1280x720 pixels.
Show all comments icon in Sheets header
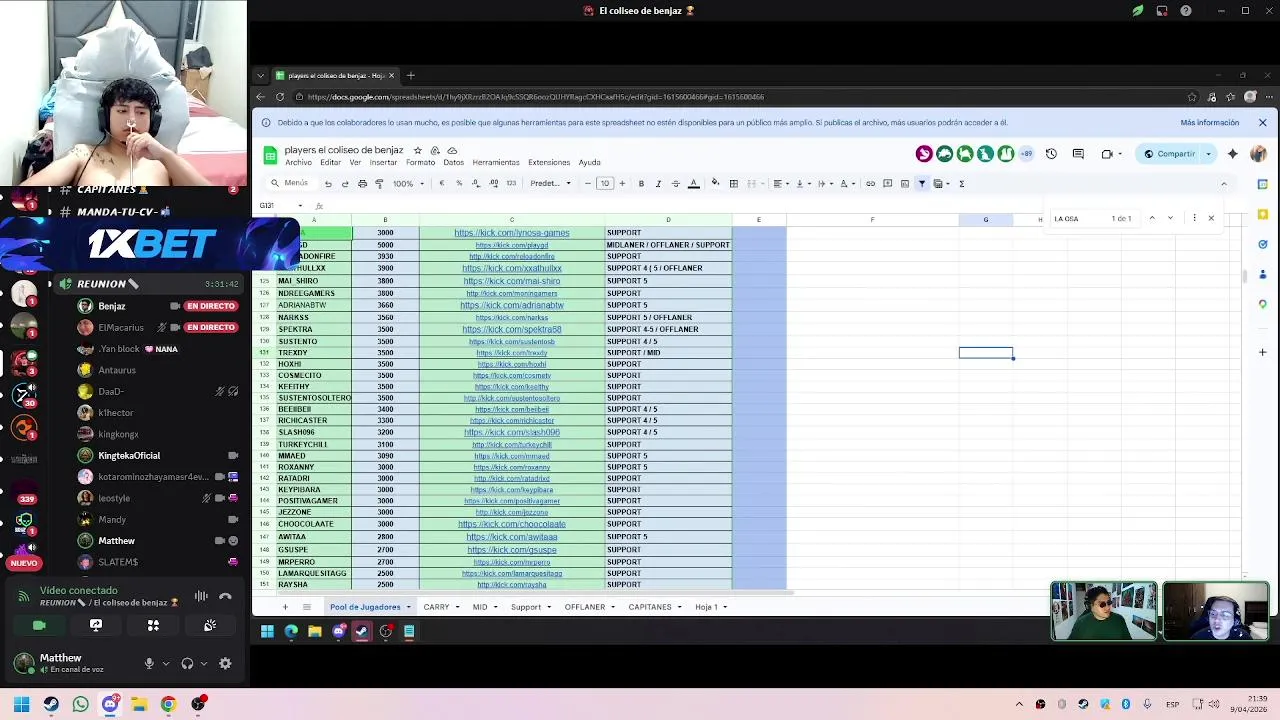point(1078,154)
